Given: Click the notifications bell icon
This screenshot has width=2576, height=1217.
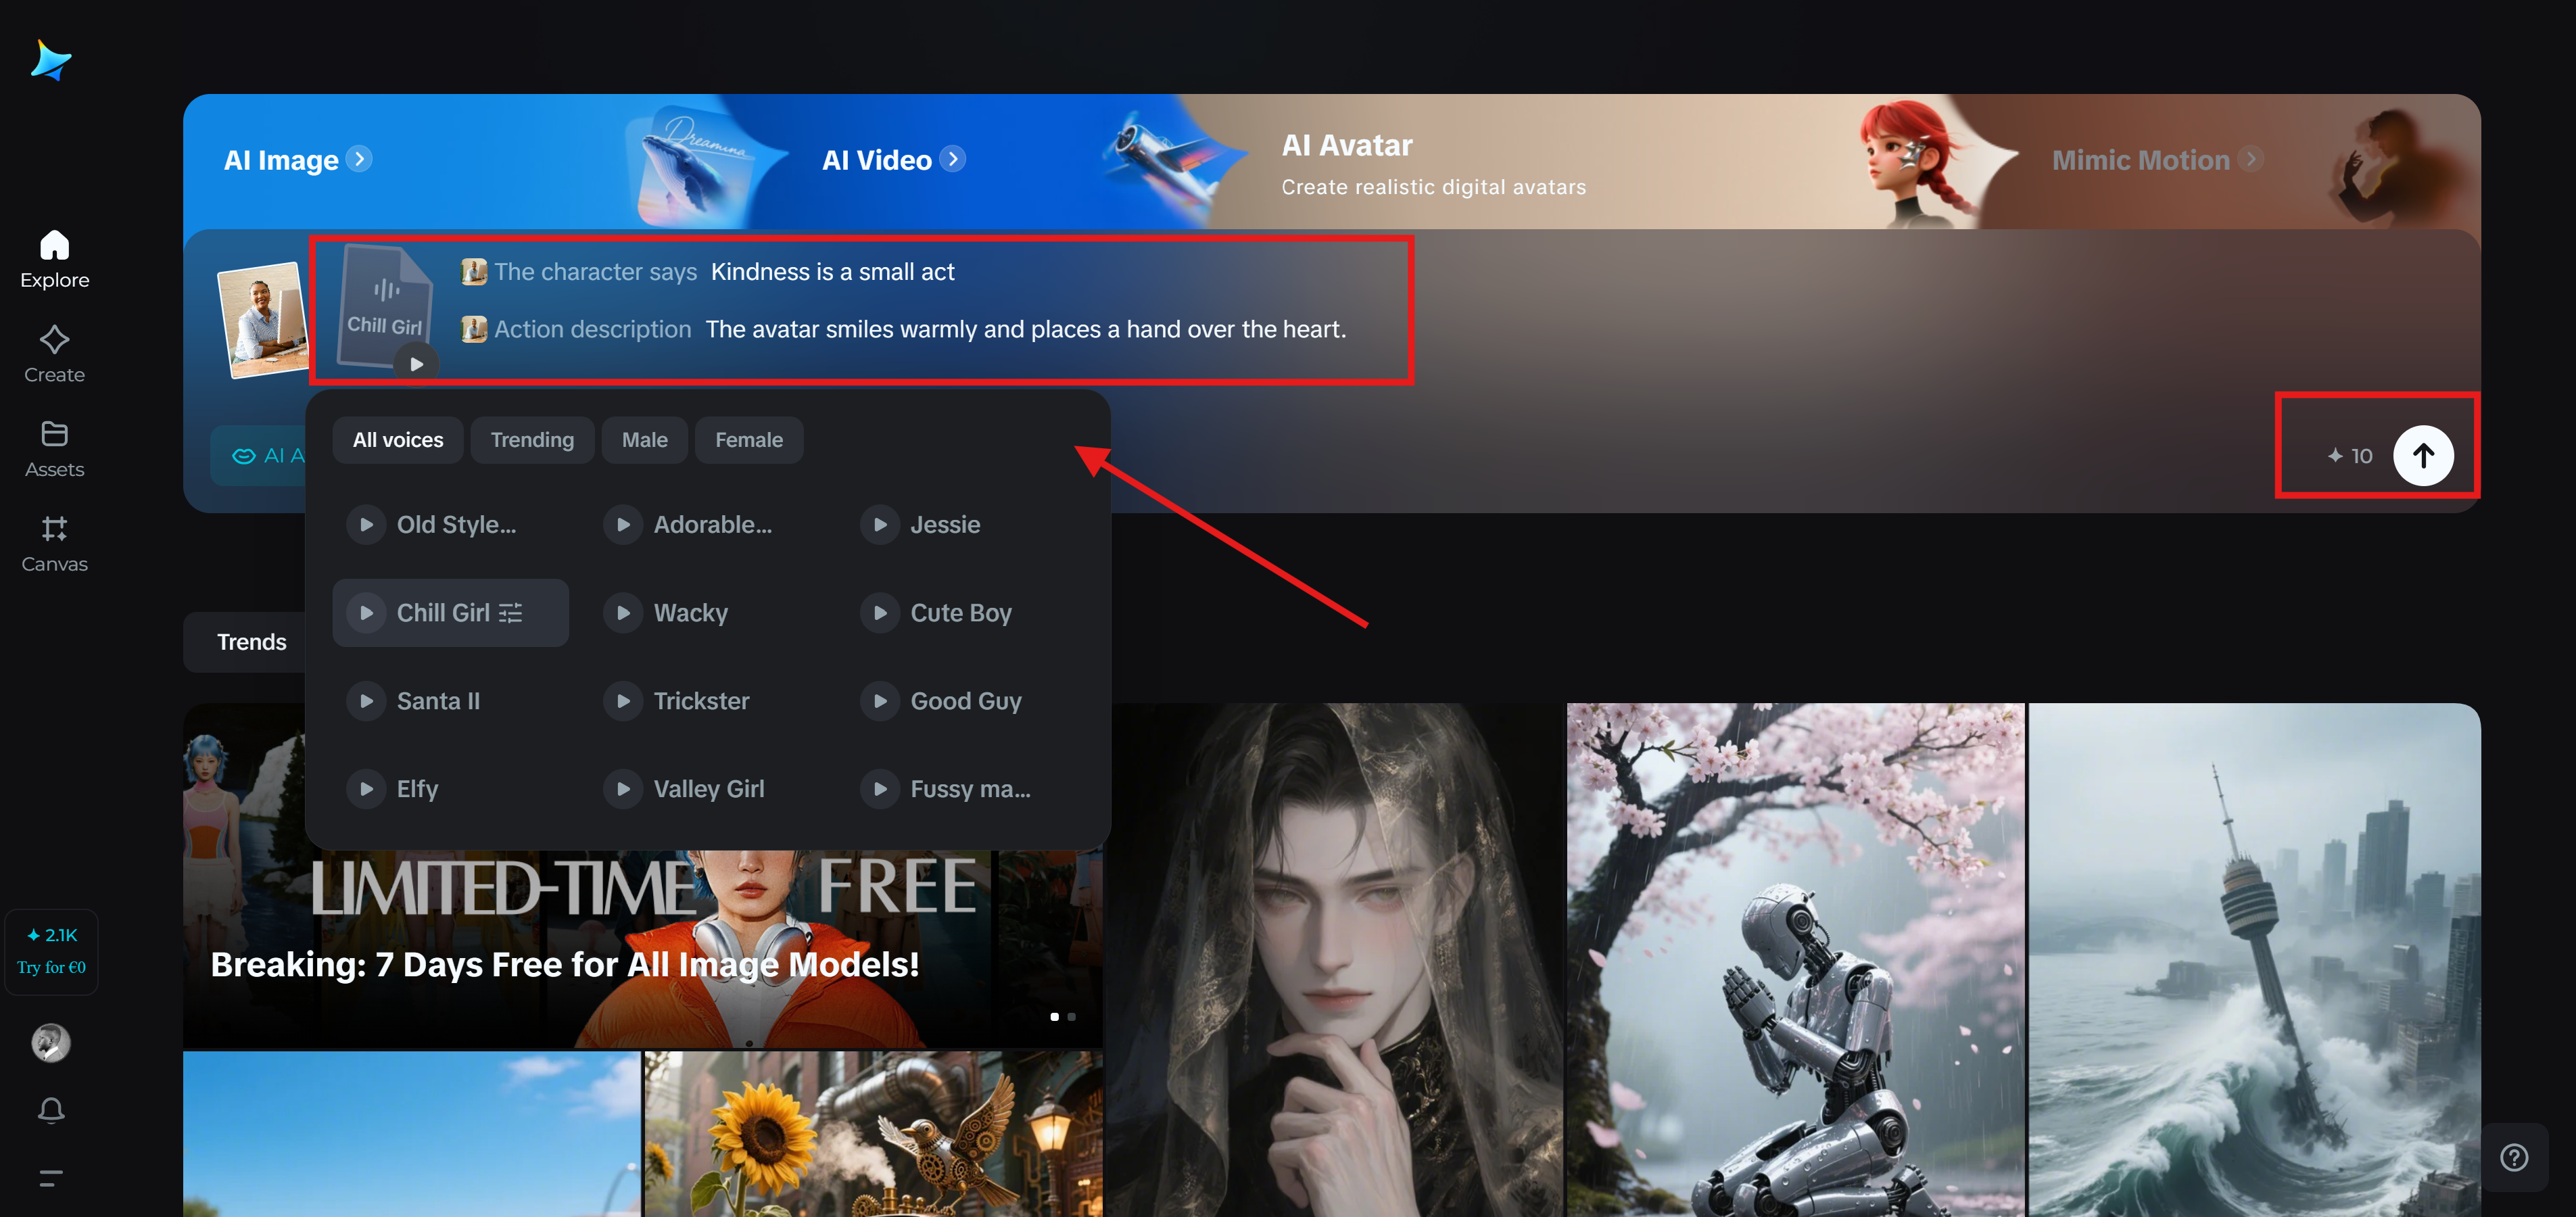Looking at the screenshot, I should 51,1110.
